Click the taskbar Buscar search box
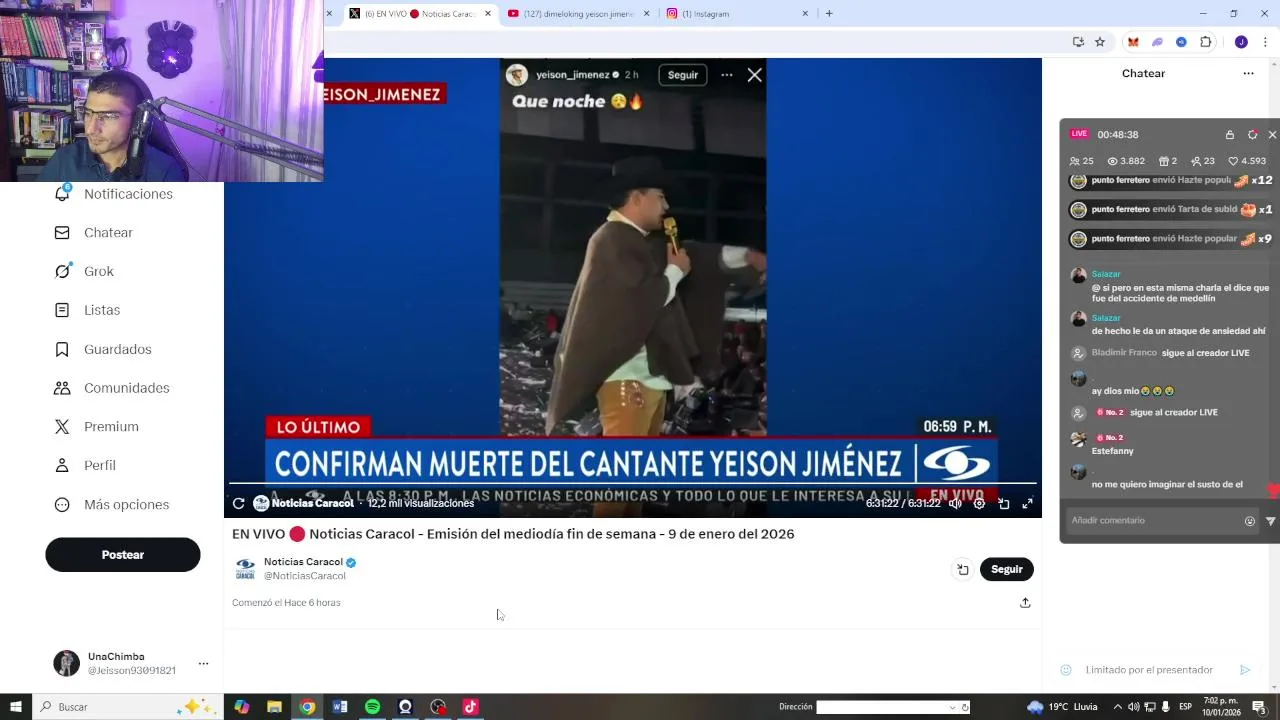The image size is (1280, 720). point(126,707)
